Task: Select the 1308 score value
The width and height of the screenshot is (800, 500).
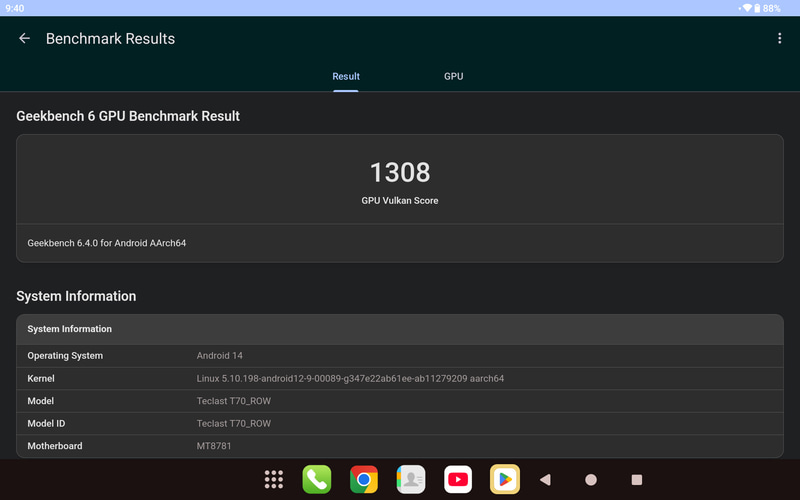Action: (x=400, y=172)
